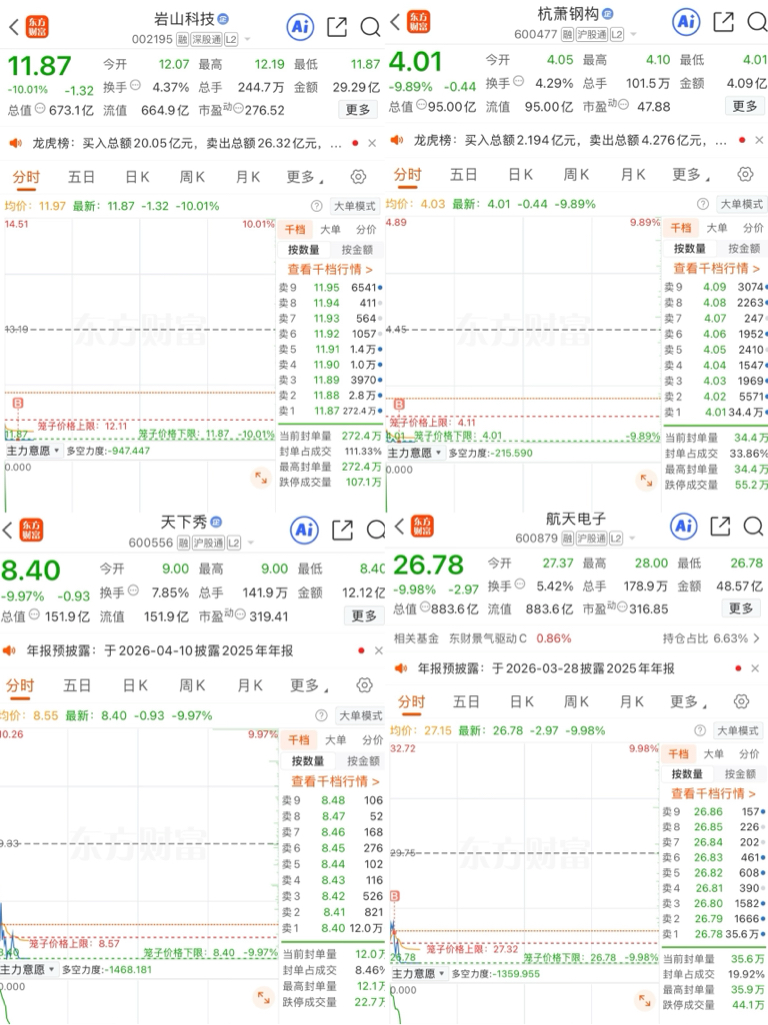Open 分价 tab in 航天电子 order book

pos(749,754)
